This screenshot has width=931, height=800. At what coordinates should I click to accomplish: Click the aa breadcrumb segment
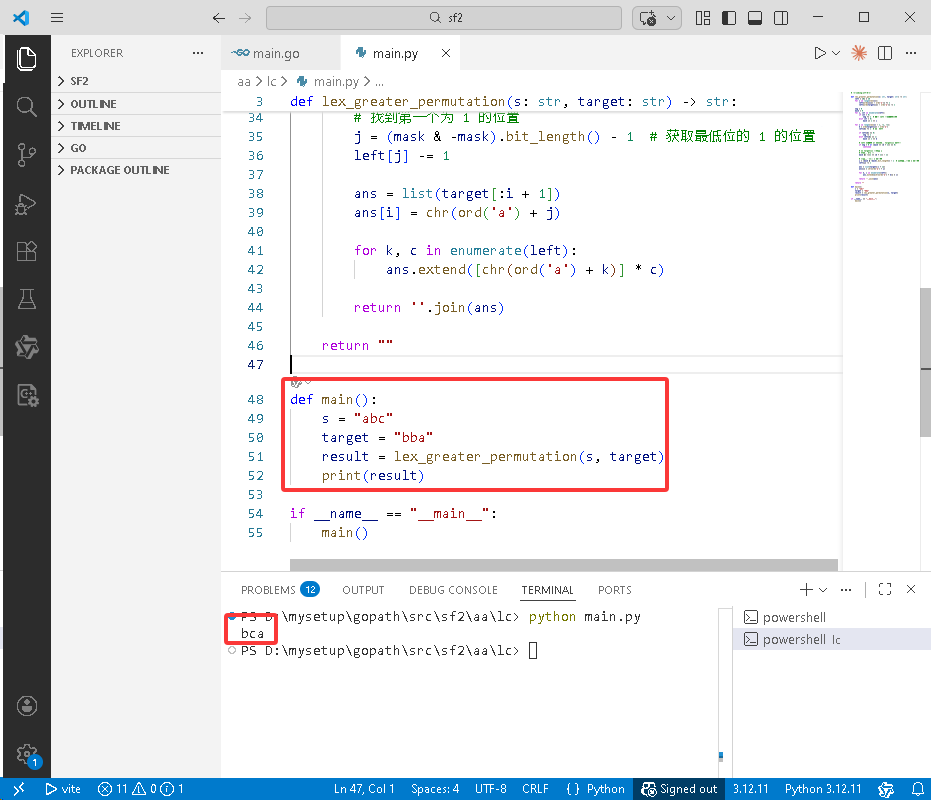pos(243,81)
